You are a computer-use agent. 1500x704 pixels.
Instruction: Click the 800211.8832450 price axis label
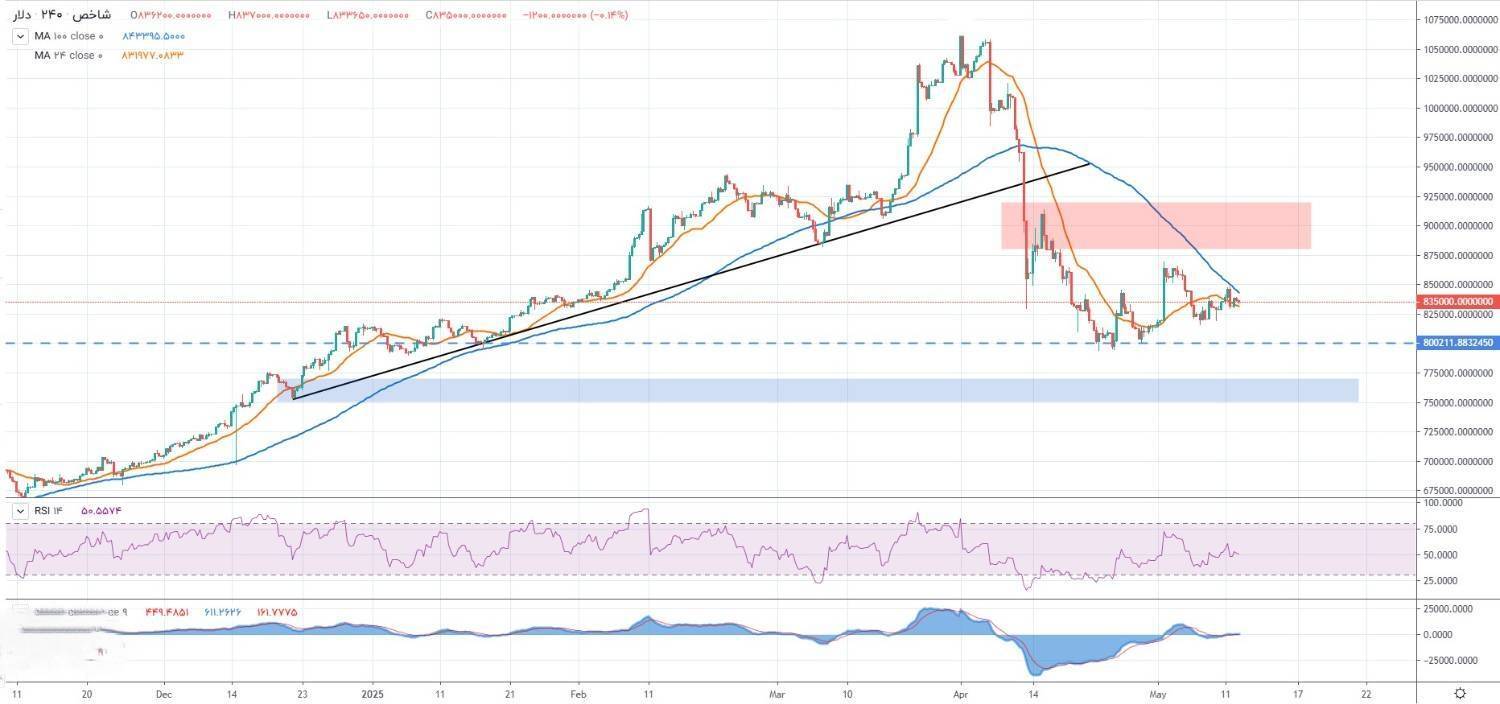[x=1457, y=343]
